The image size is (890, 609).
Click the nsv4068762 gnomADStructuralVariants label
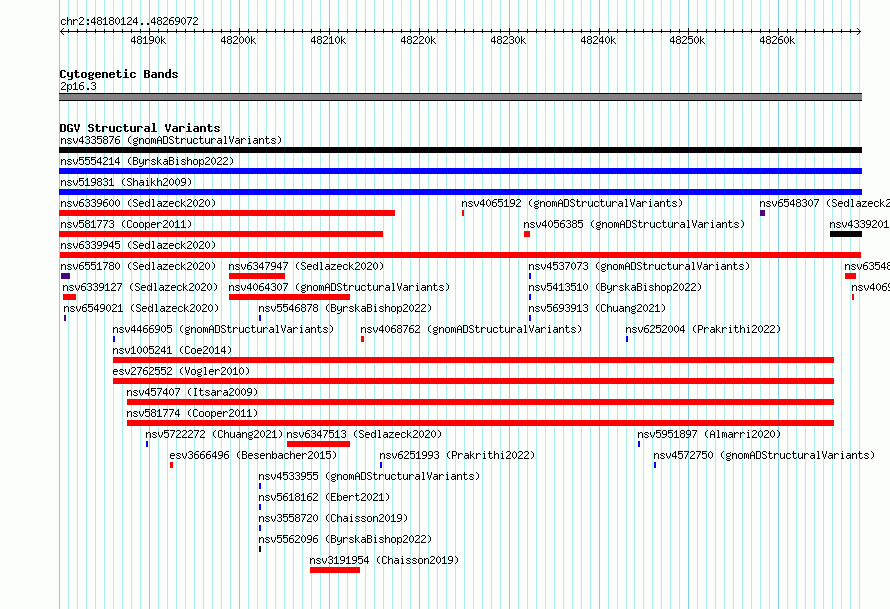coord(471,329)
